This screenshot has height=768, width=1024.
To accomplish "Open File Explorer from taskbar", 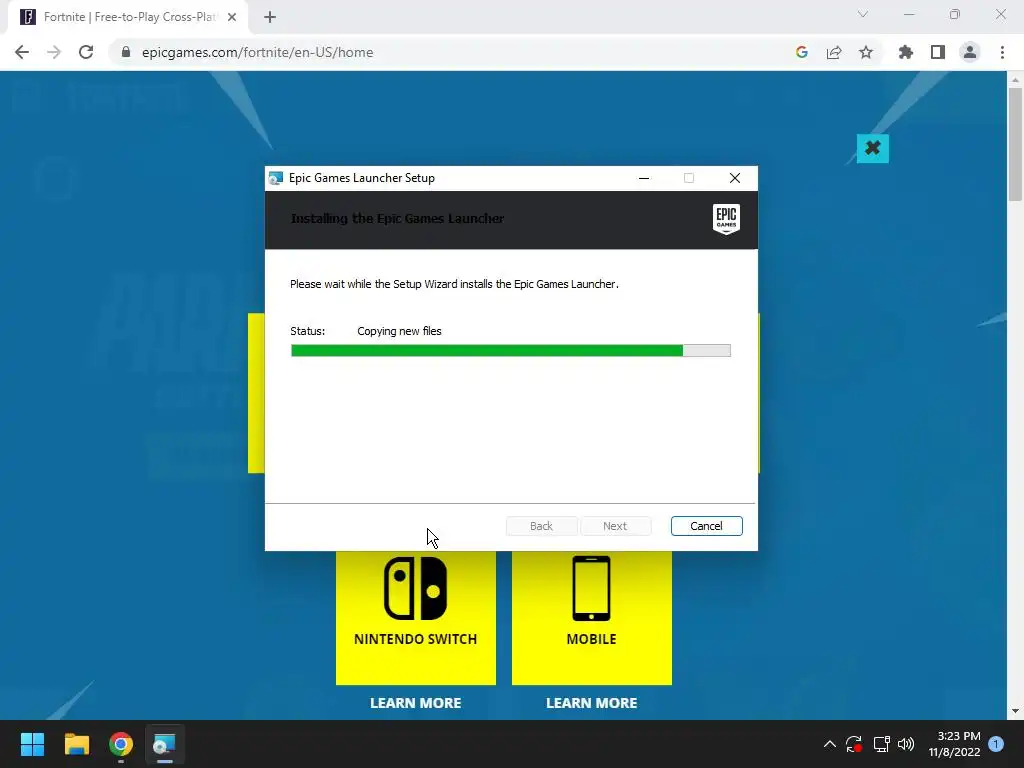I will 76,744.
